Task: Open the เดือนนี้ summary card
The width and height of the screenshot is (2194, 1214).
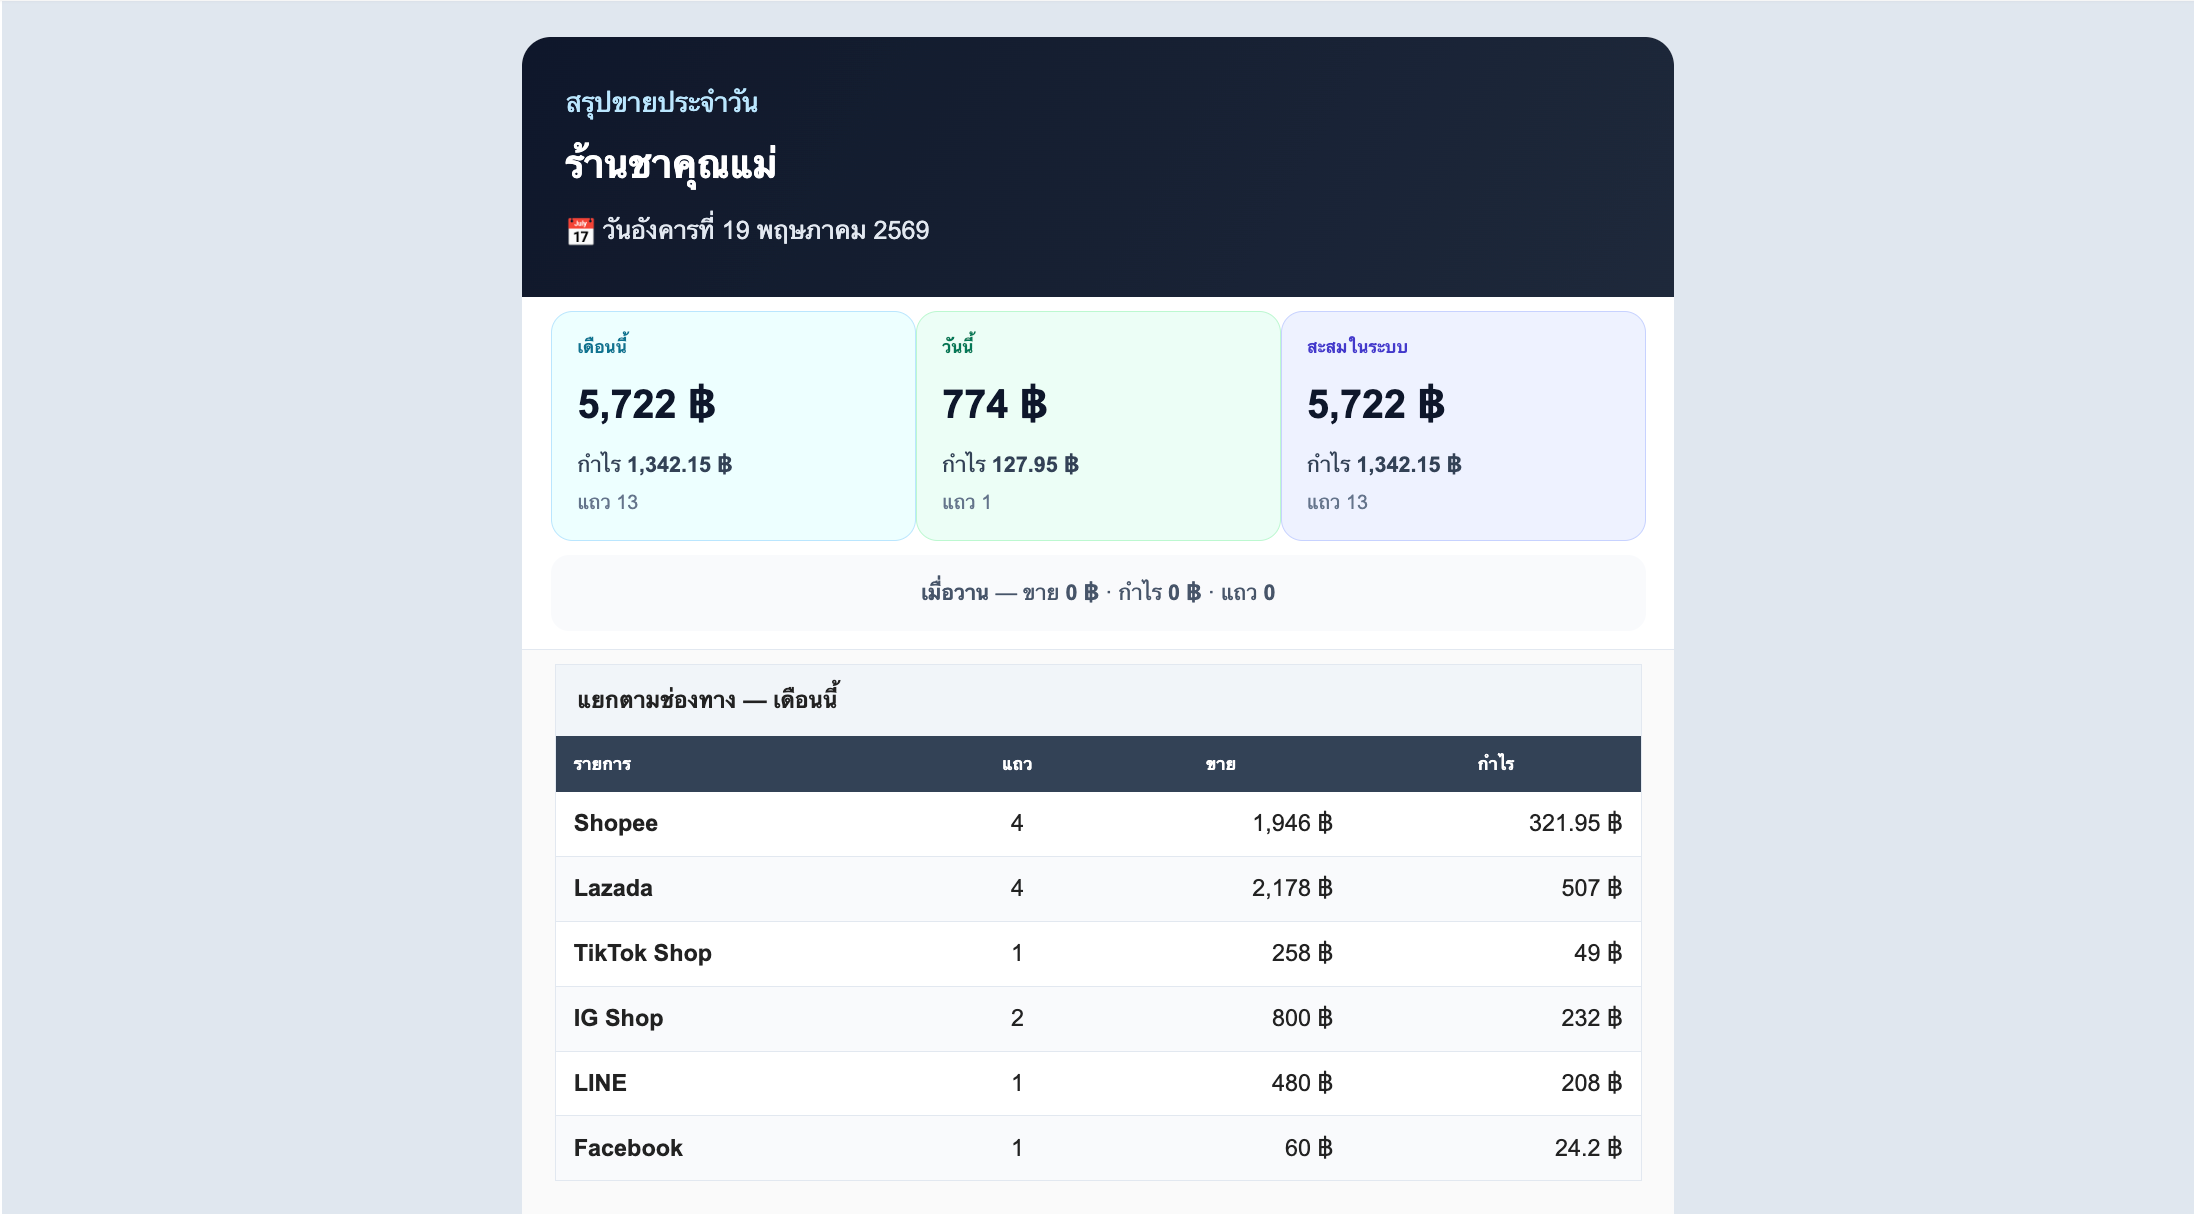Action: [733, 426]
